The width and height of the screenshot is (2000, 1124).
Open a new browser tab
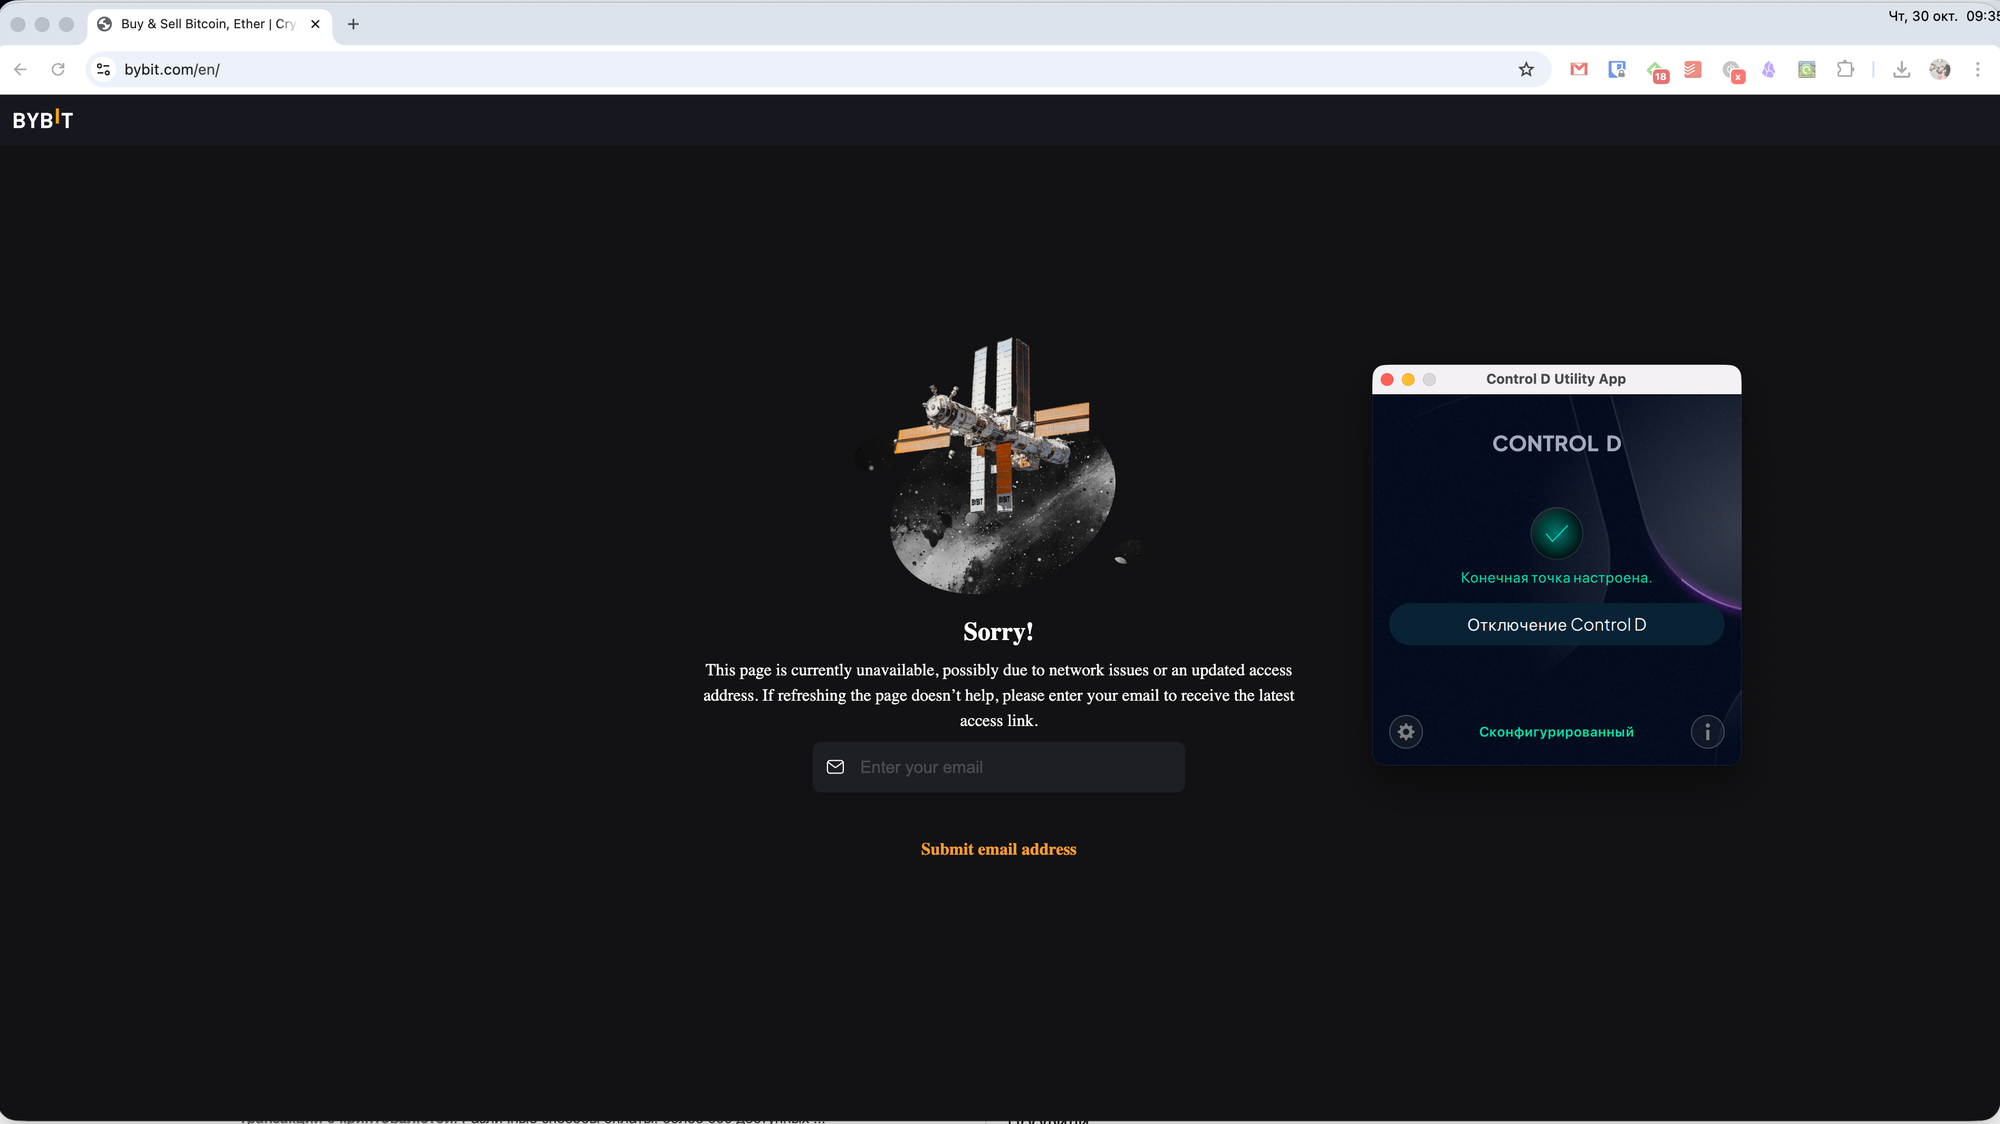[x=353, y=24]
